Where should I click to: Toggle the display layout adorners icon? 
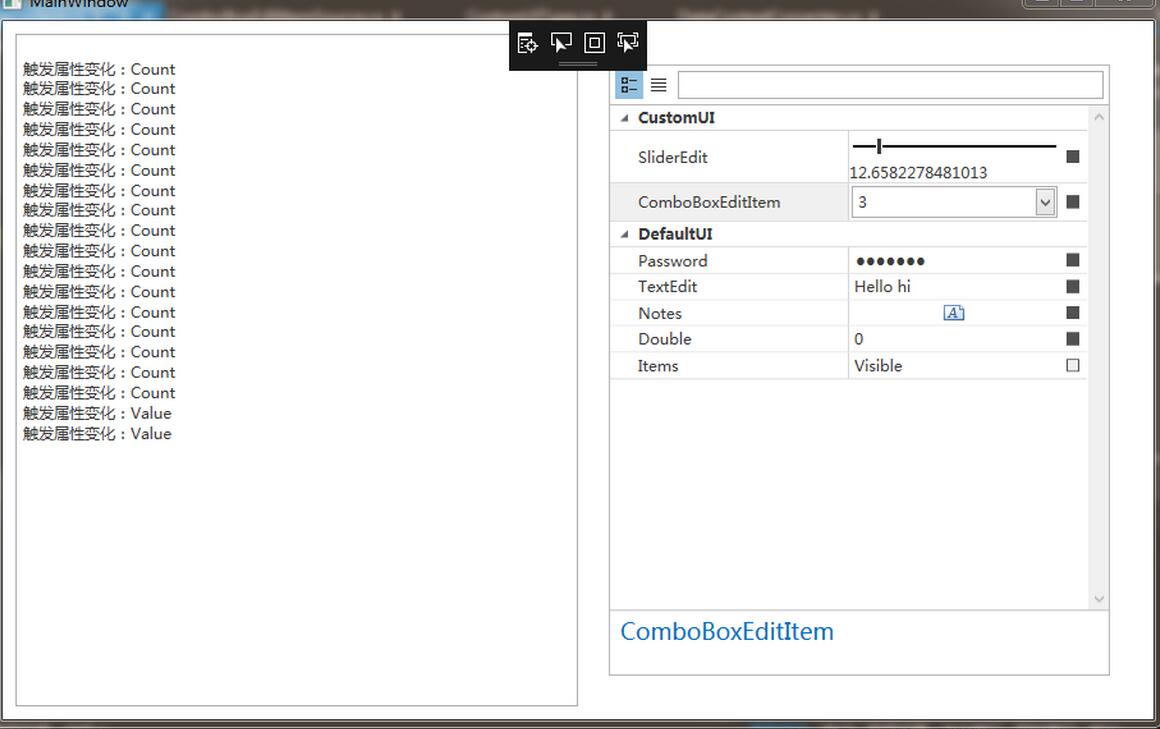pyautogui.click(x=594, y=43)
